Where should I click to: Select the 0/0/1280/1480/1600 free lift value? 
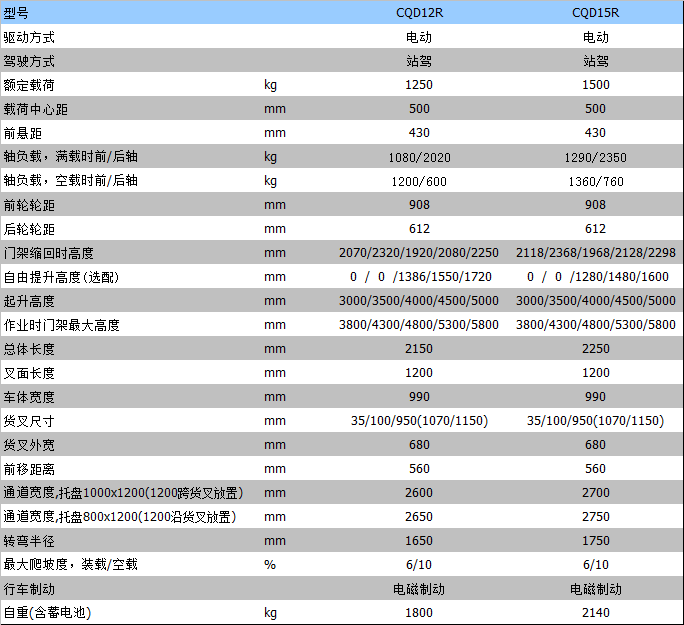click(595, 277)
